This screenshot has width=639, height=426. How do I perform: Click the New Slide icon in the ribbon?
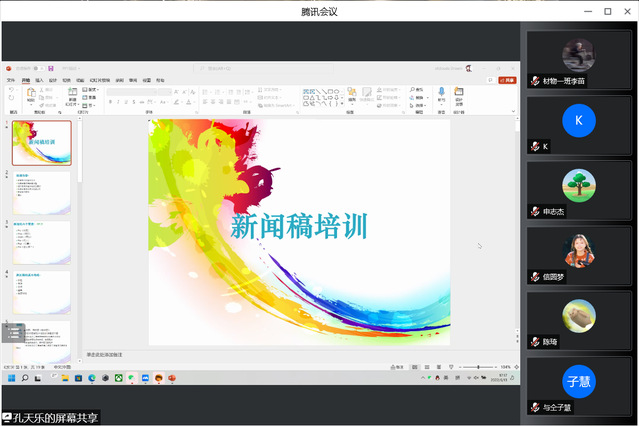[x=73, y=92]
